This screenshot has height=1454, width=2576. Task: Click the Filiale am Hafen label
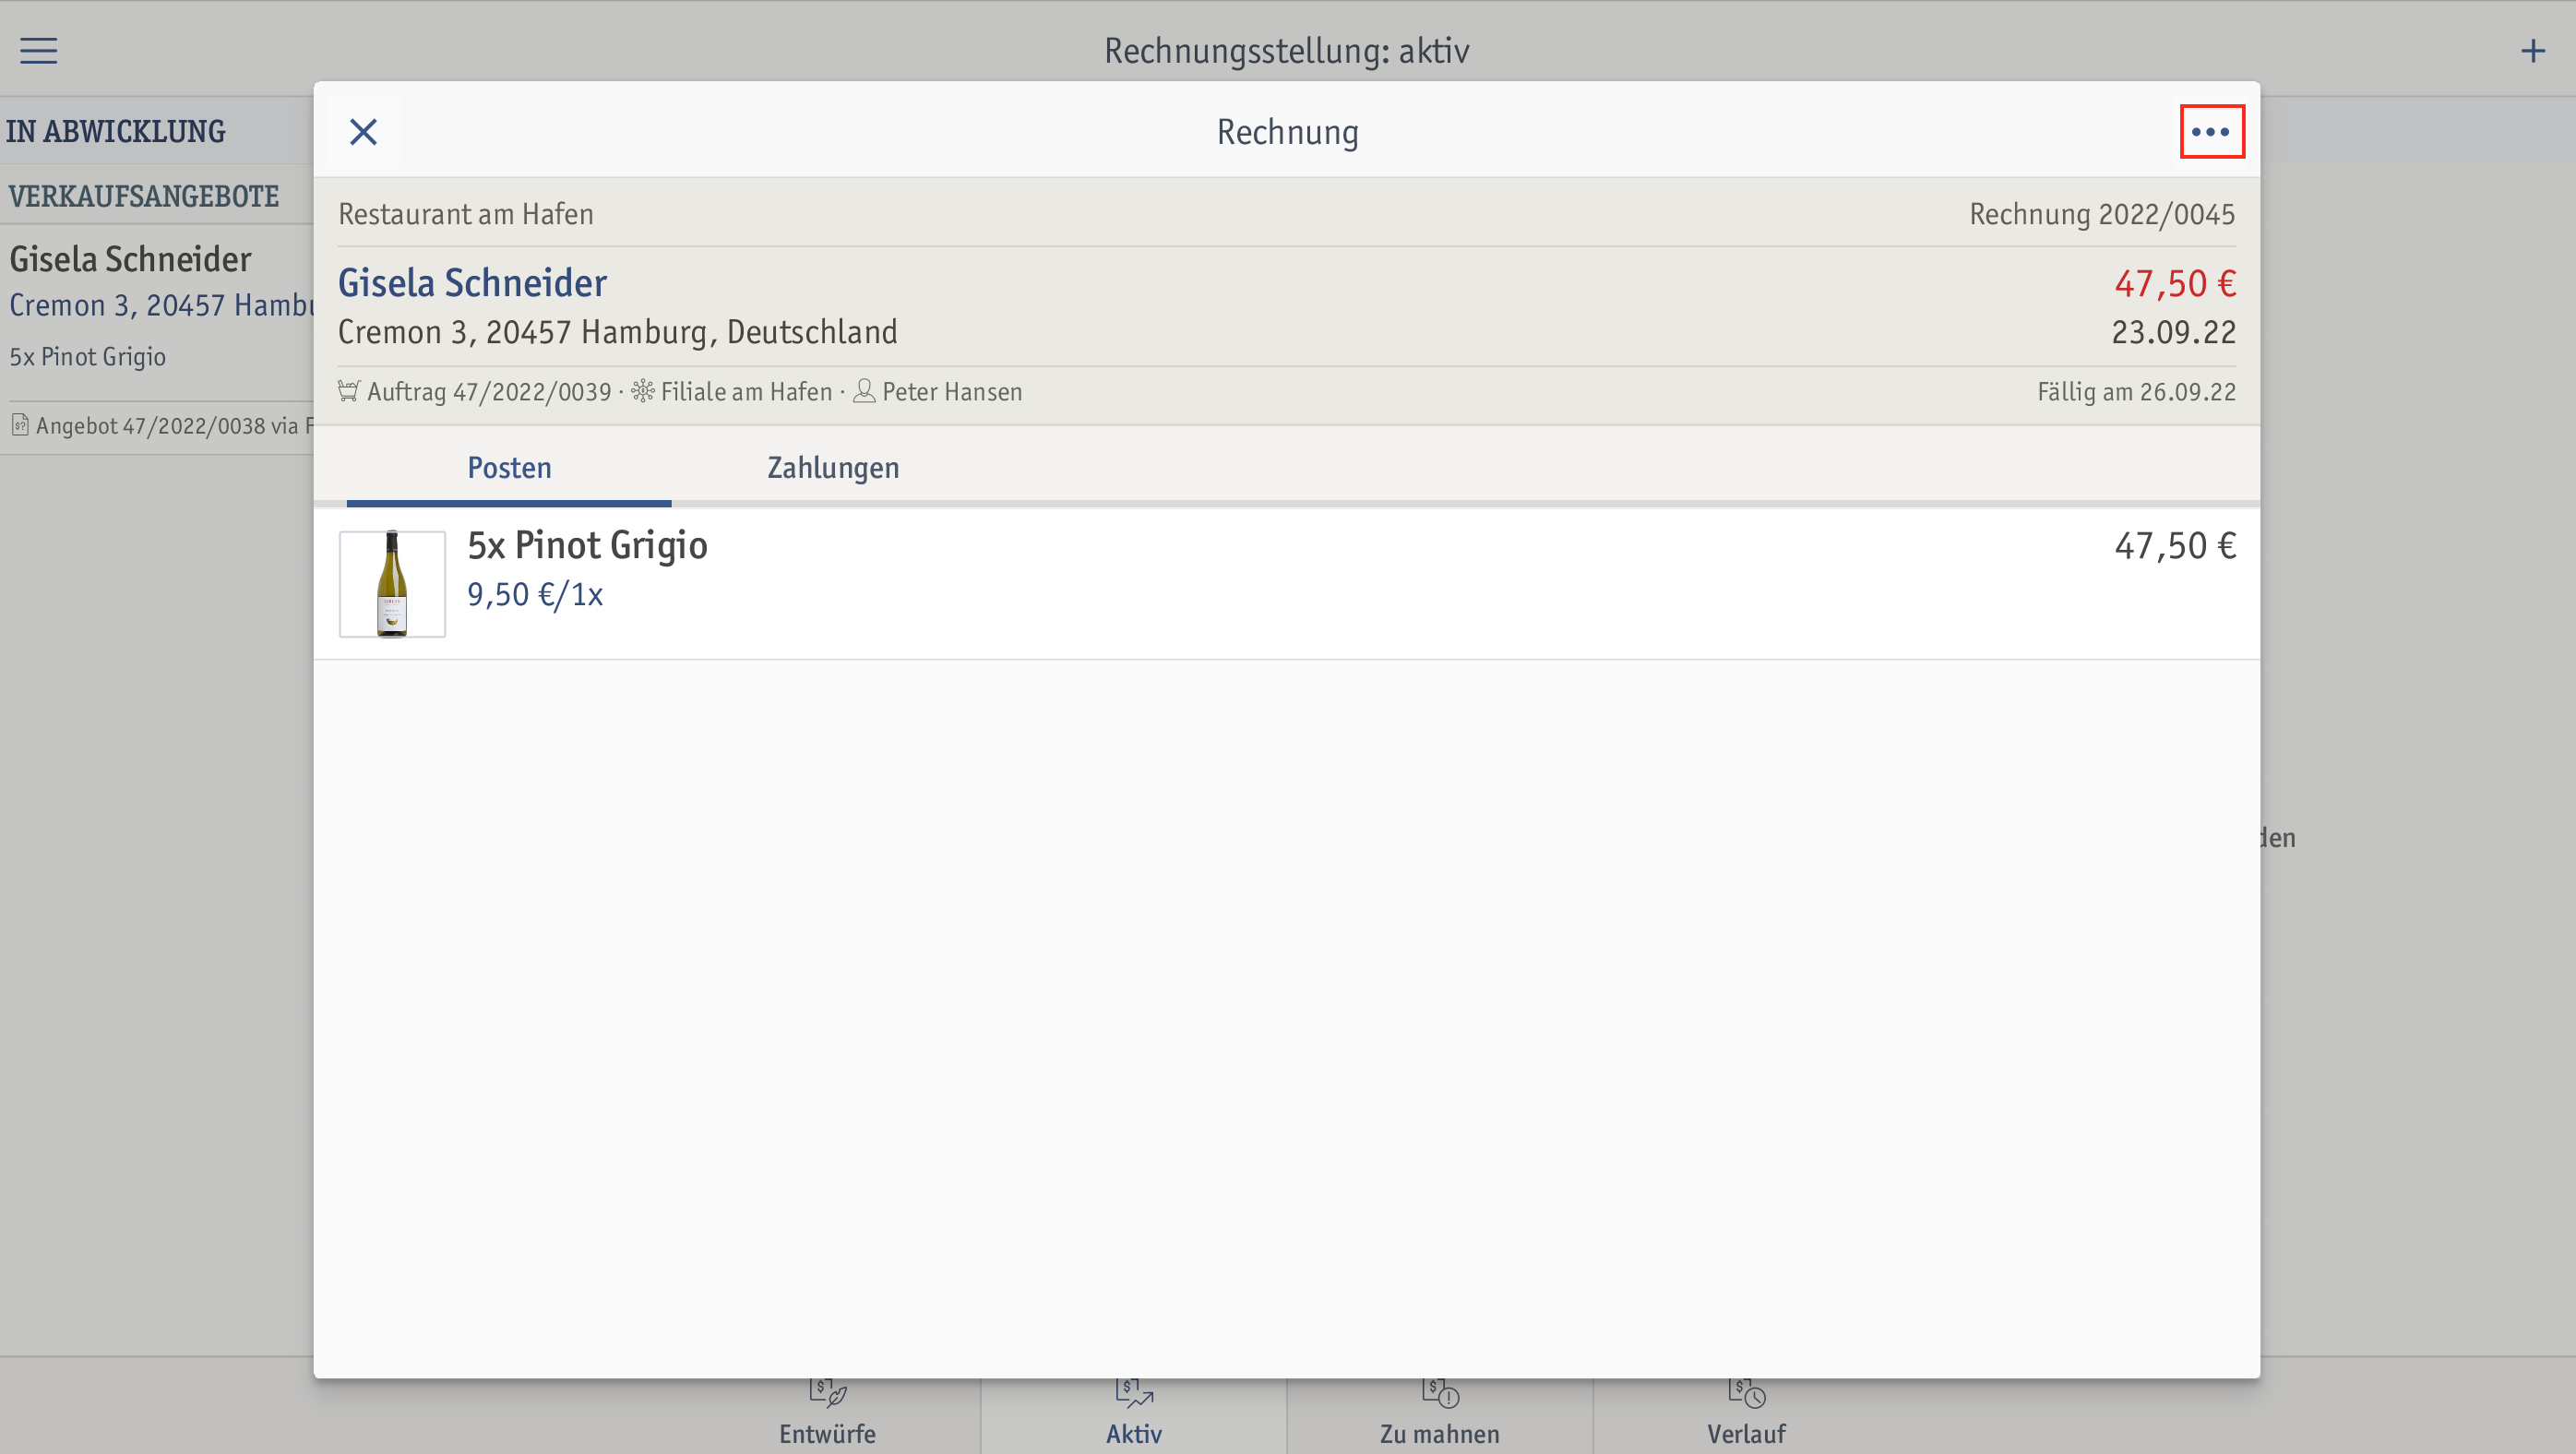[746, 392]
